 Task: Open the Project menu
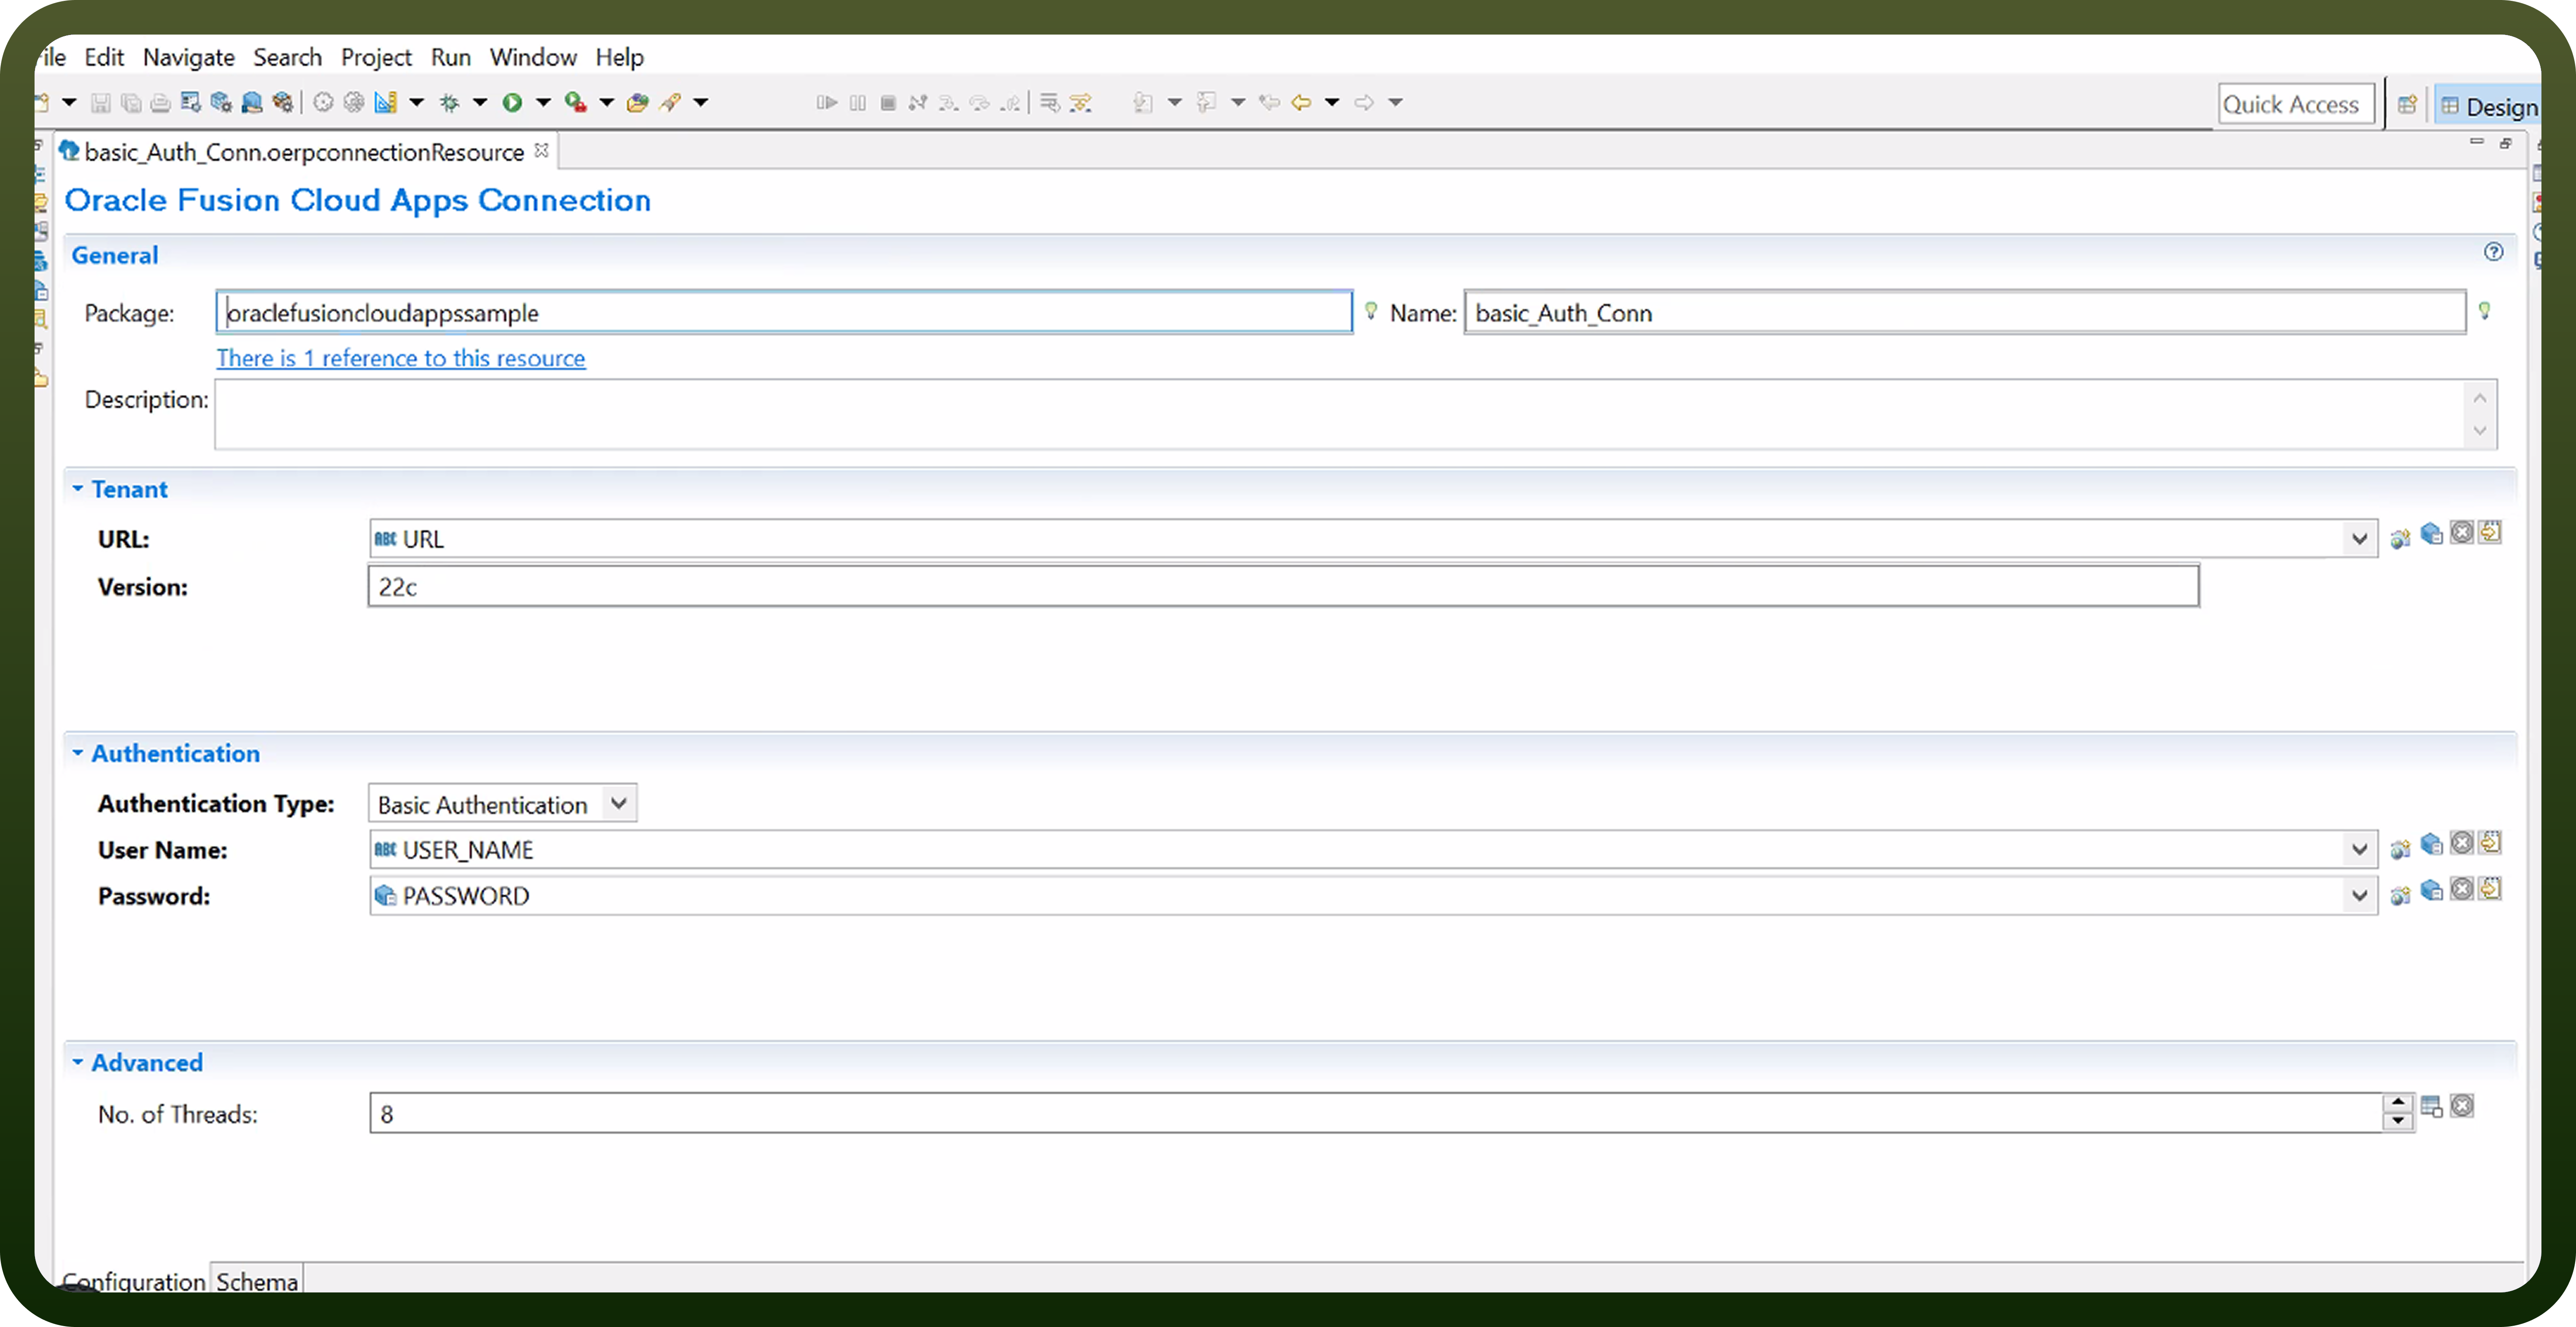click(376, 57)
